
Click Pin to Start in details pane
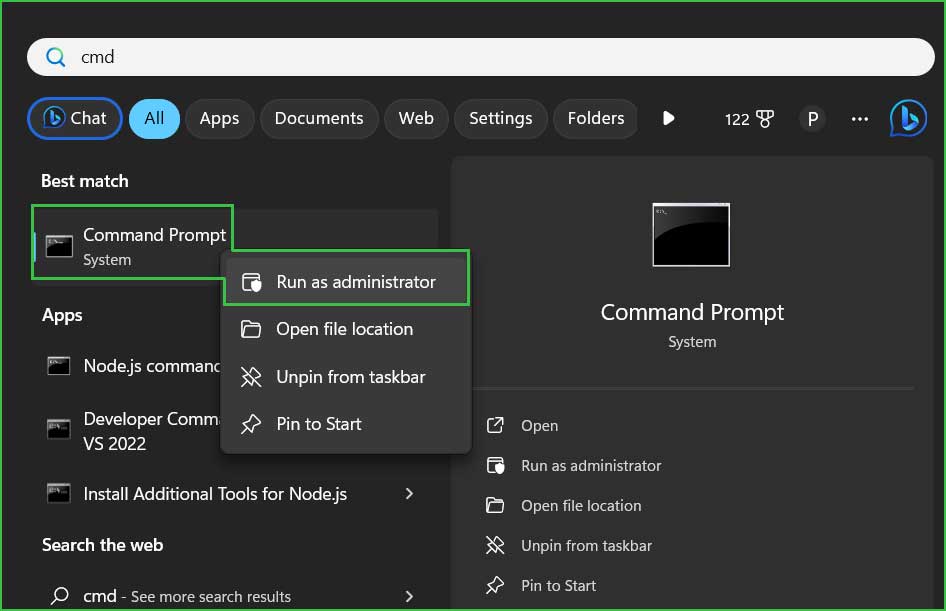(x=558, y=586)
